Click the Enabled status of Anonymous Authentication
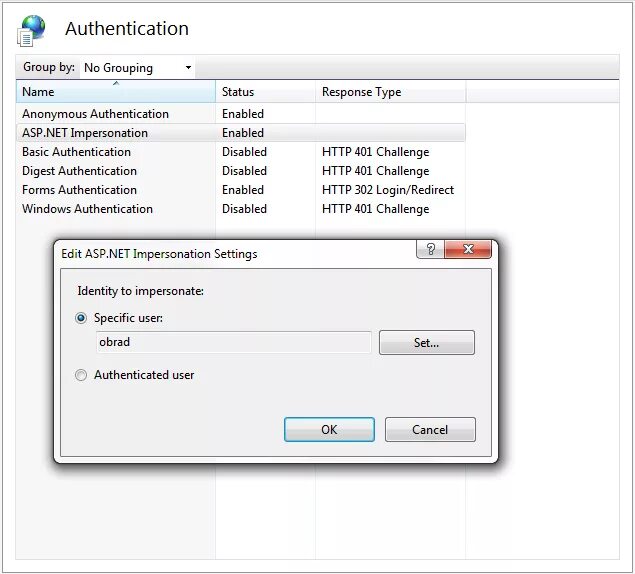635x574 pixels. click(243, 114)
